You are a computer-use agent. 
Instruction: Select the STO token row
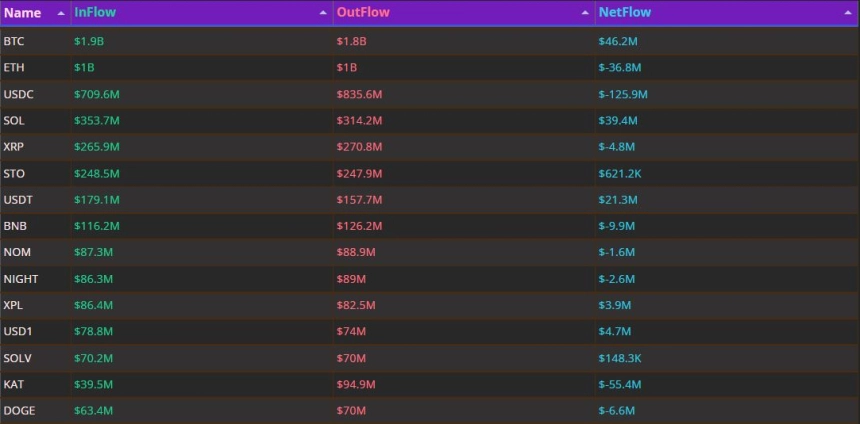[x=14, y=173]
